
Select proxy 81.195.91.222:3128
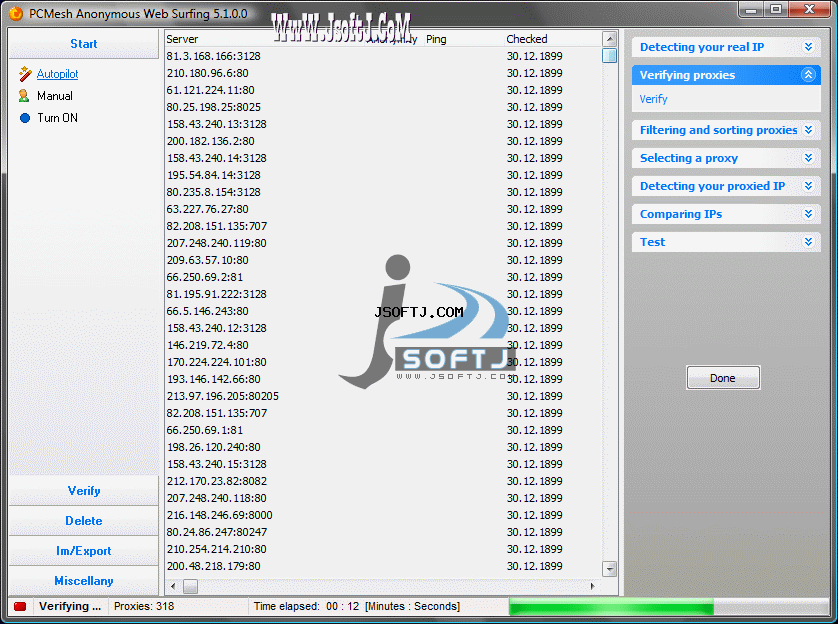pos(216,294)
